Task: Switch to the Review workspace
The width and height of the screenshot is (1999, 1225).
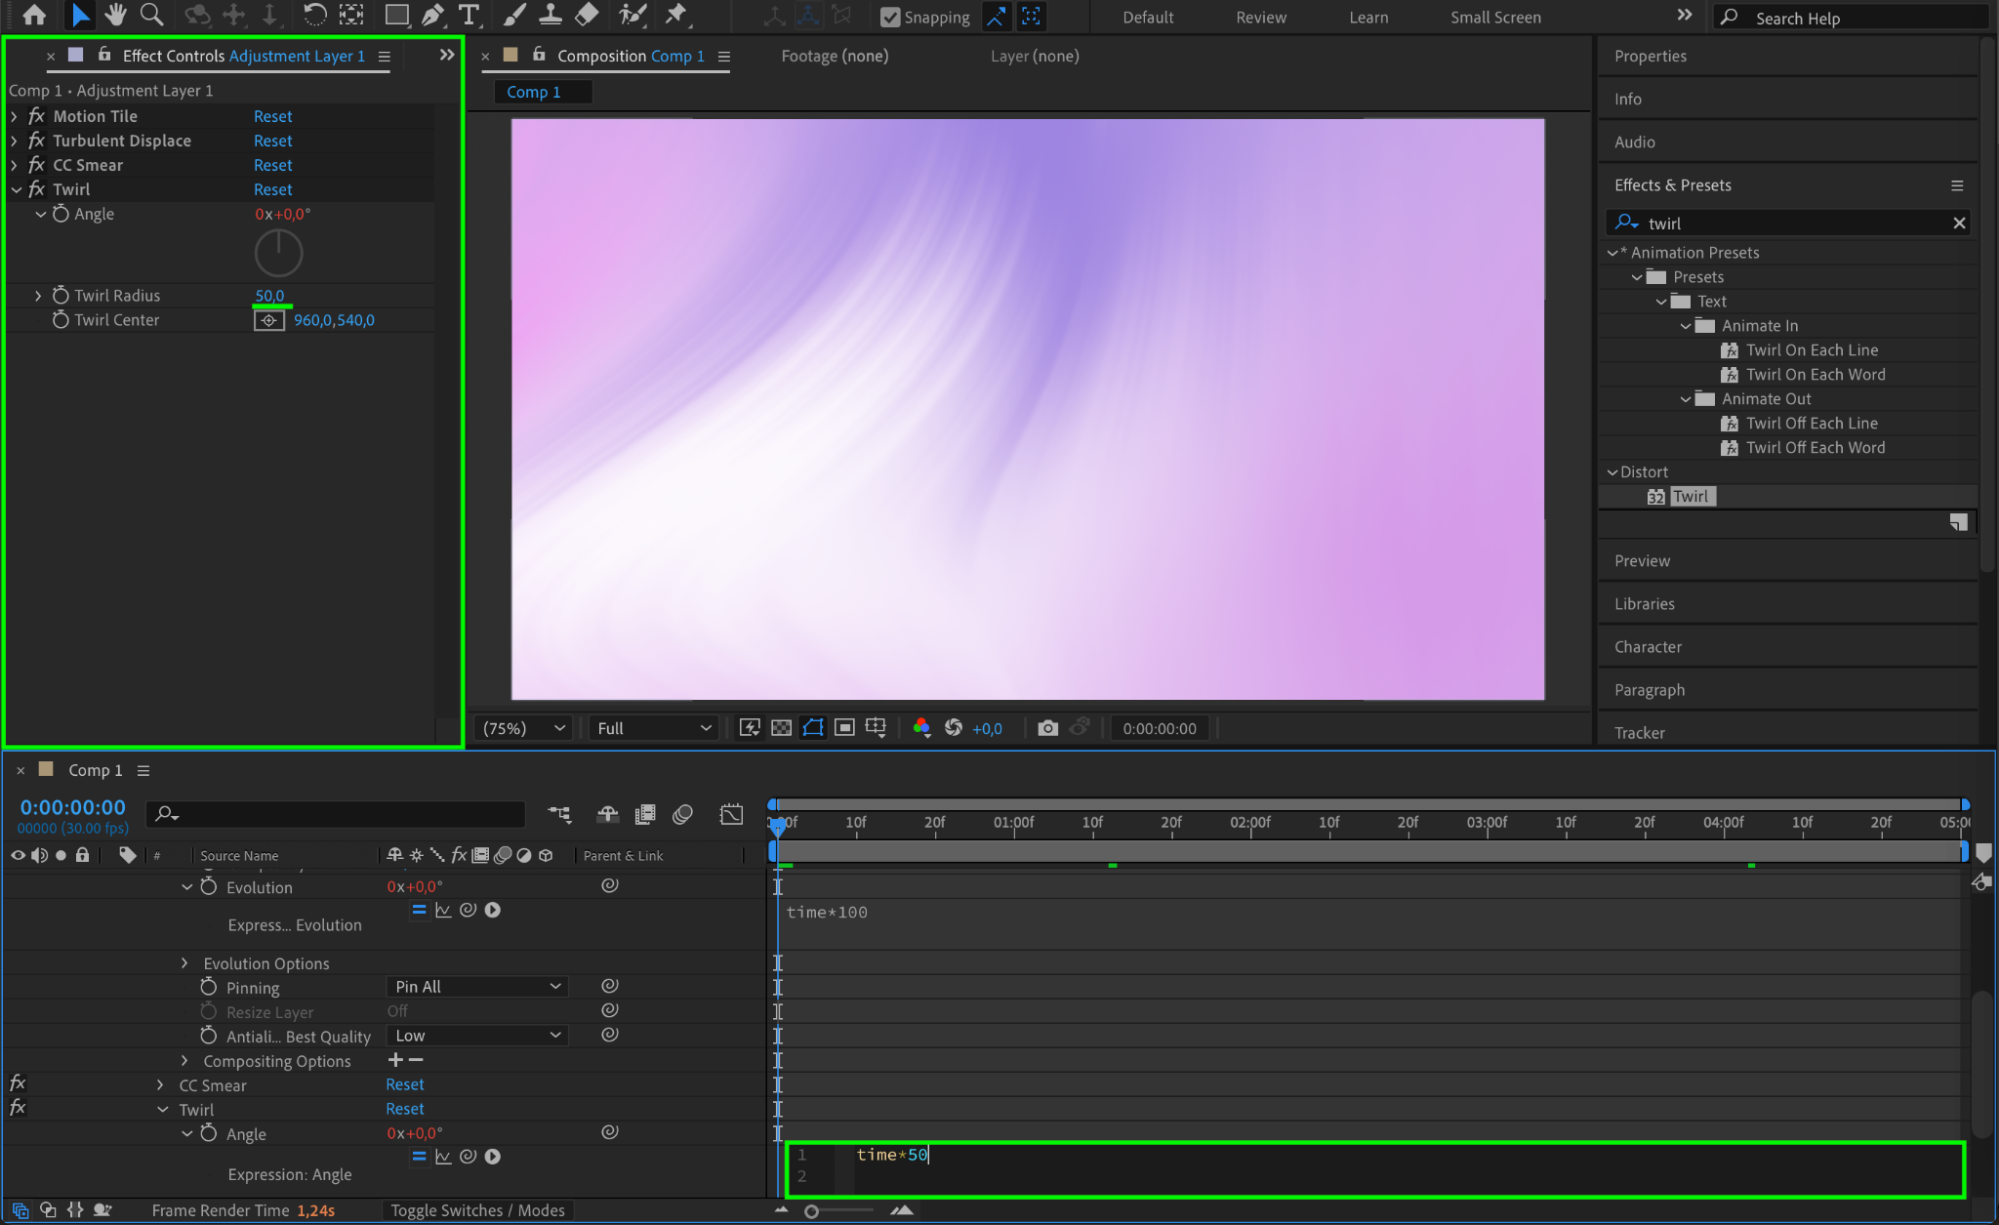Action: 1260,17
